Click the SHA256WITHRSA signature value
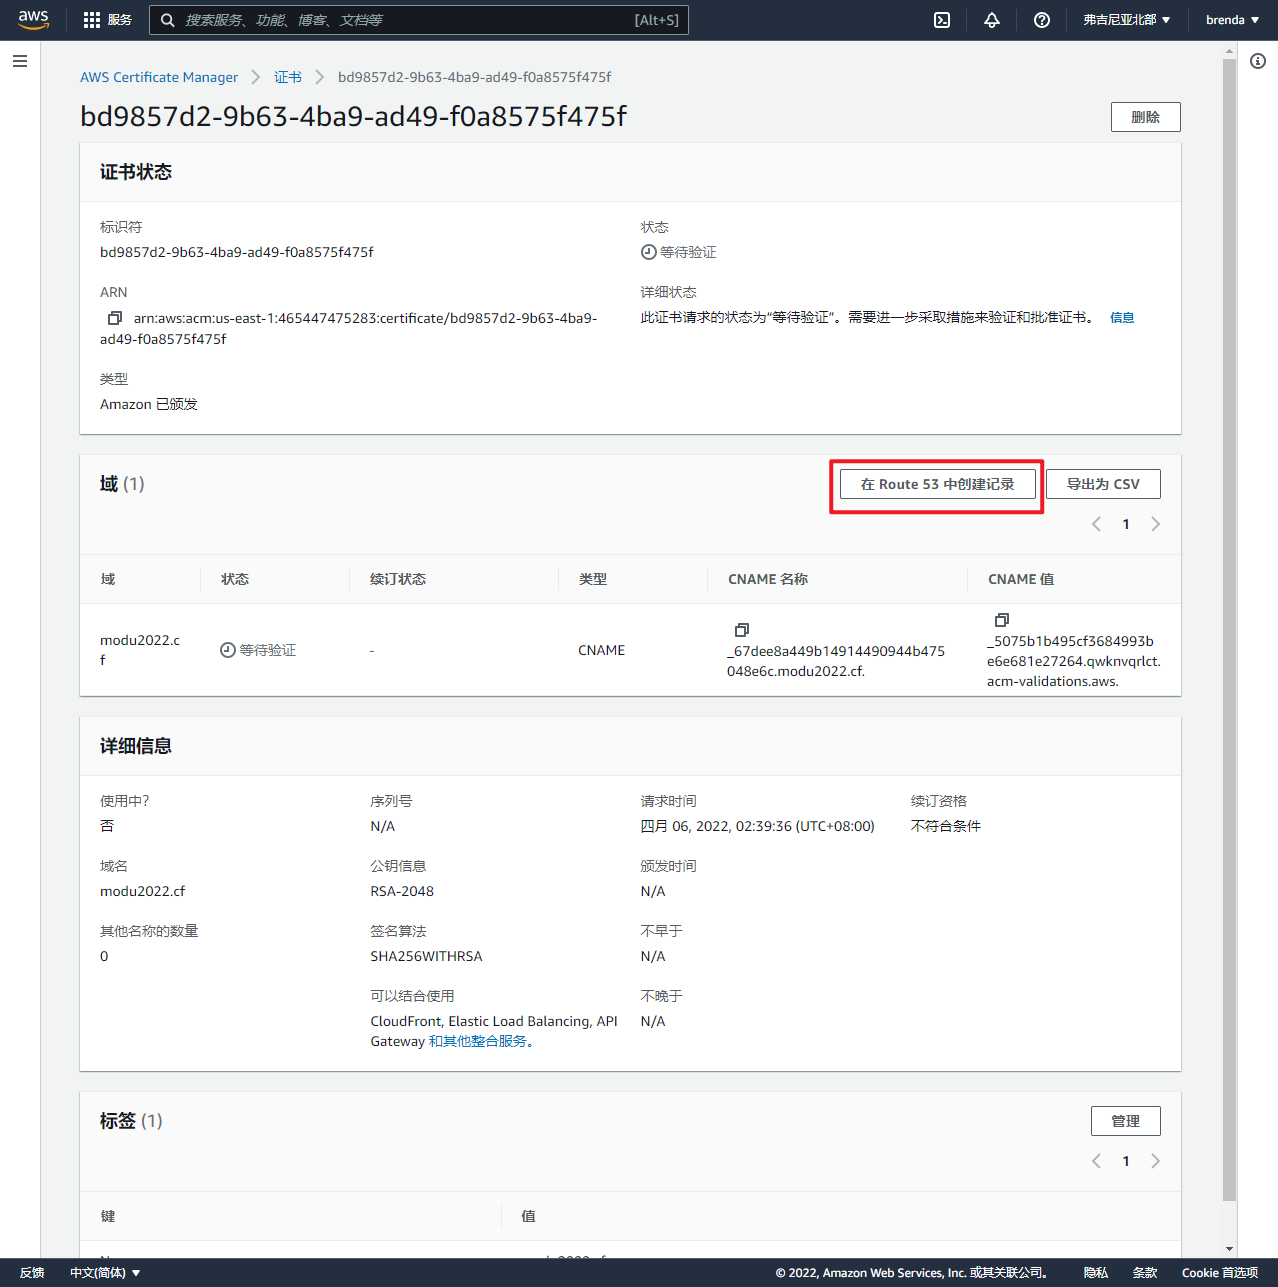Viewport: 1278px width, 1287px height. coord(426,956)
